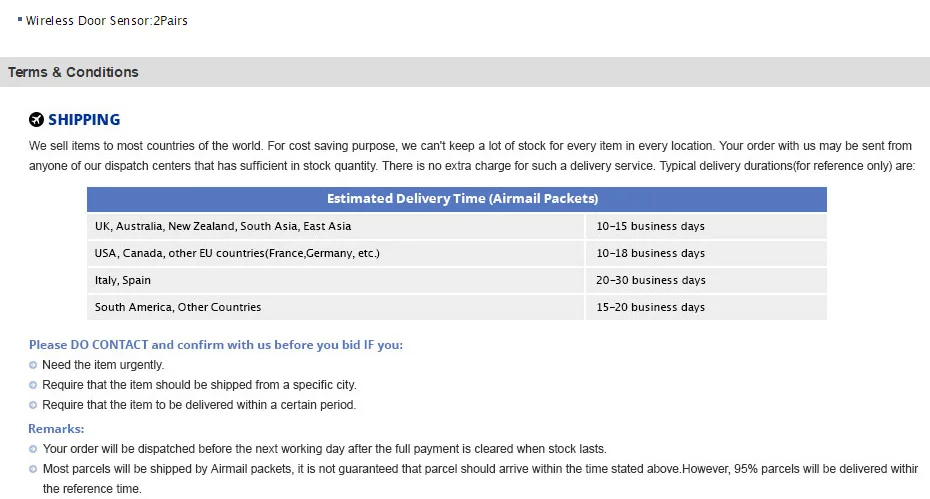Click the South America, Other Countries row
The height and width of the screenshot is (499, 930).
[x=457, y=307]
